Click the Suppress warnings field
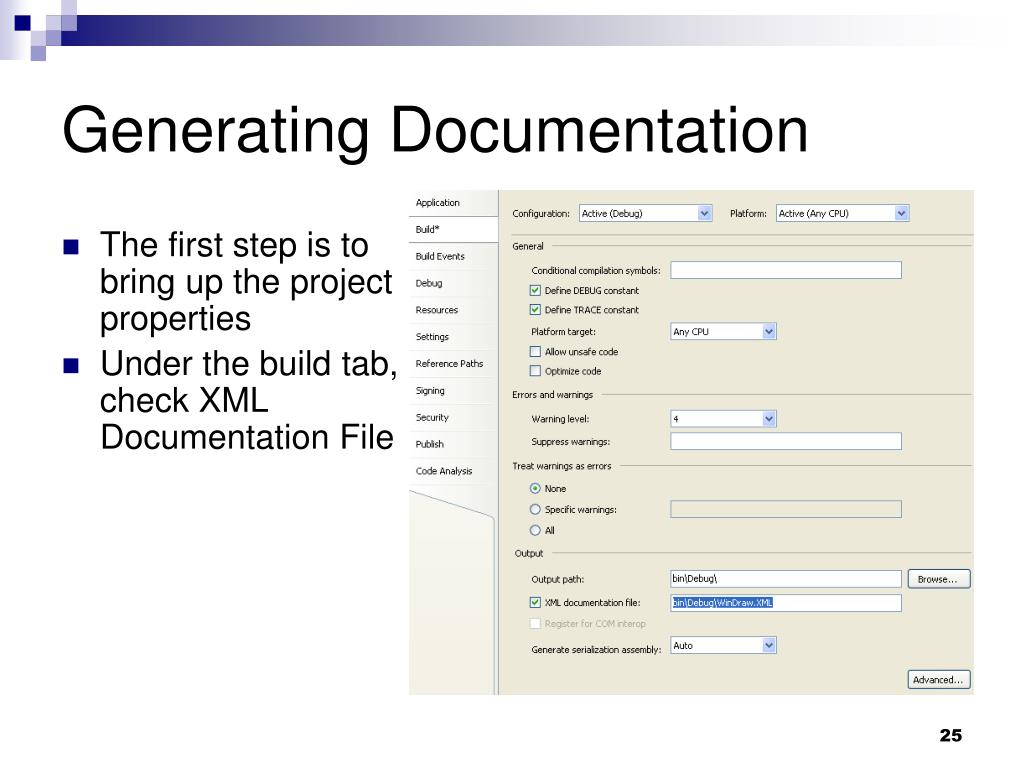 tap(786, 441)
